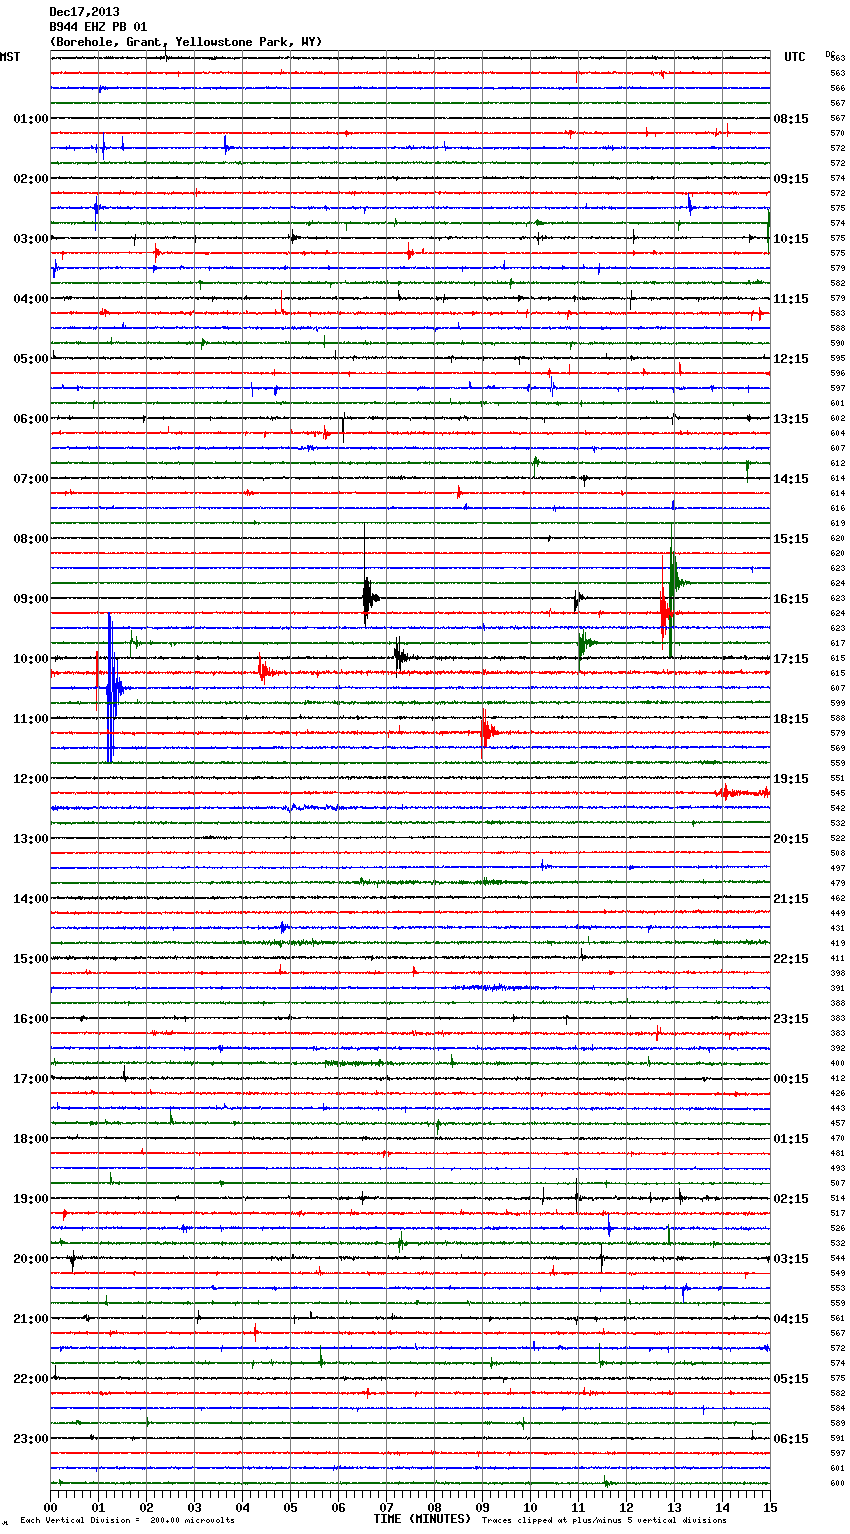
Task: Click the date header Dec17,2013
Action: click(x=84, y=13)
